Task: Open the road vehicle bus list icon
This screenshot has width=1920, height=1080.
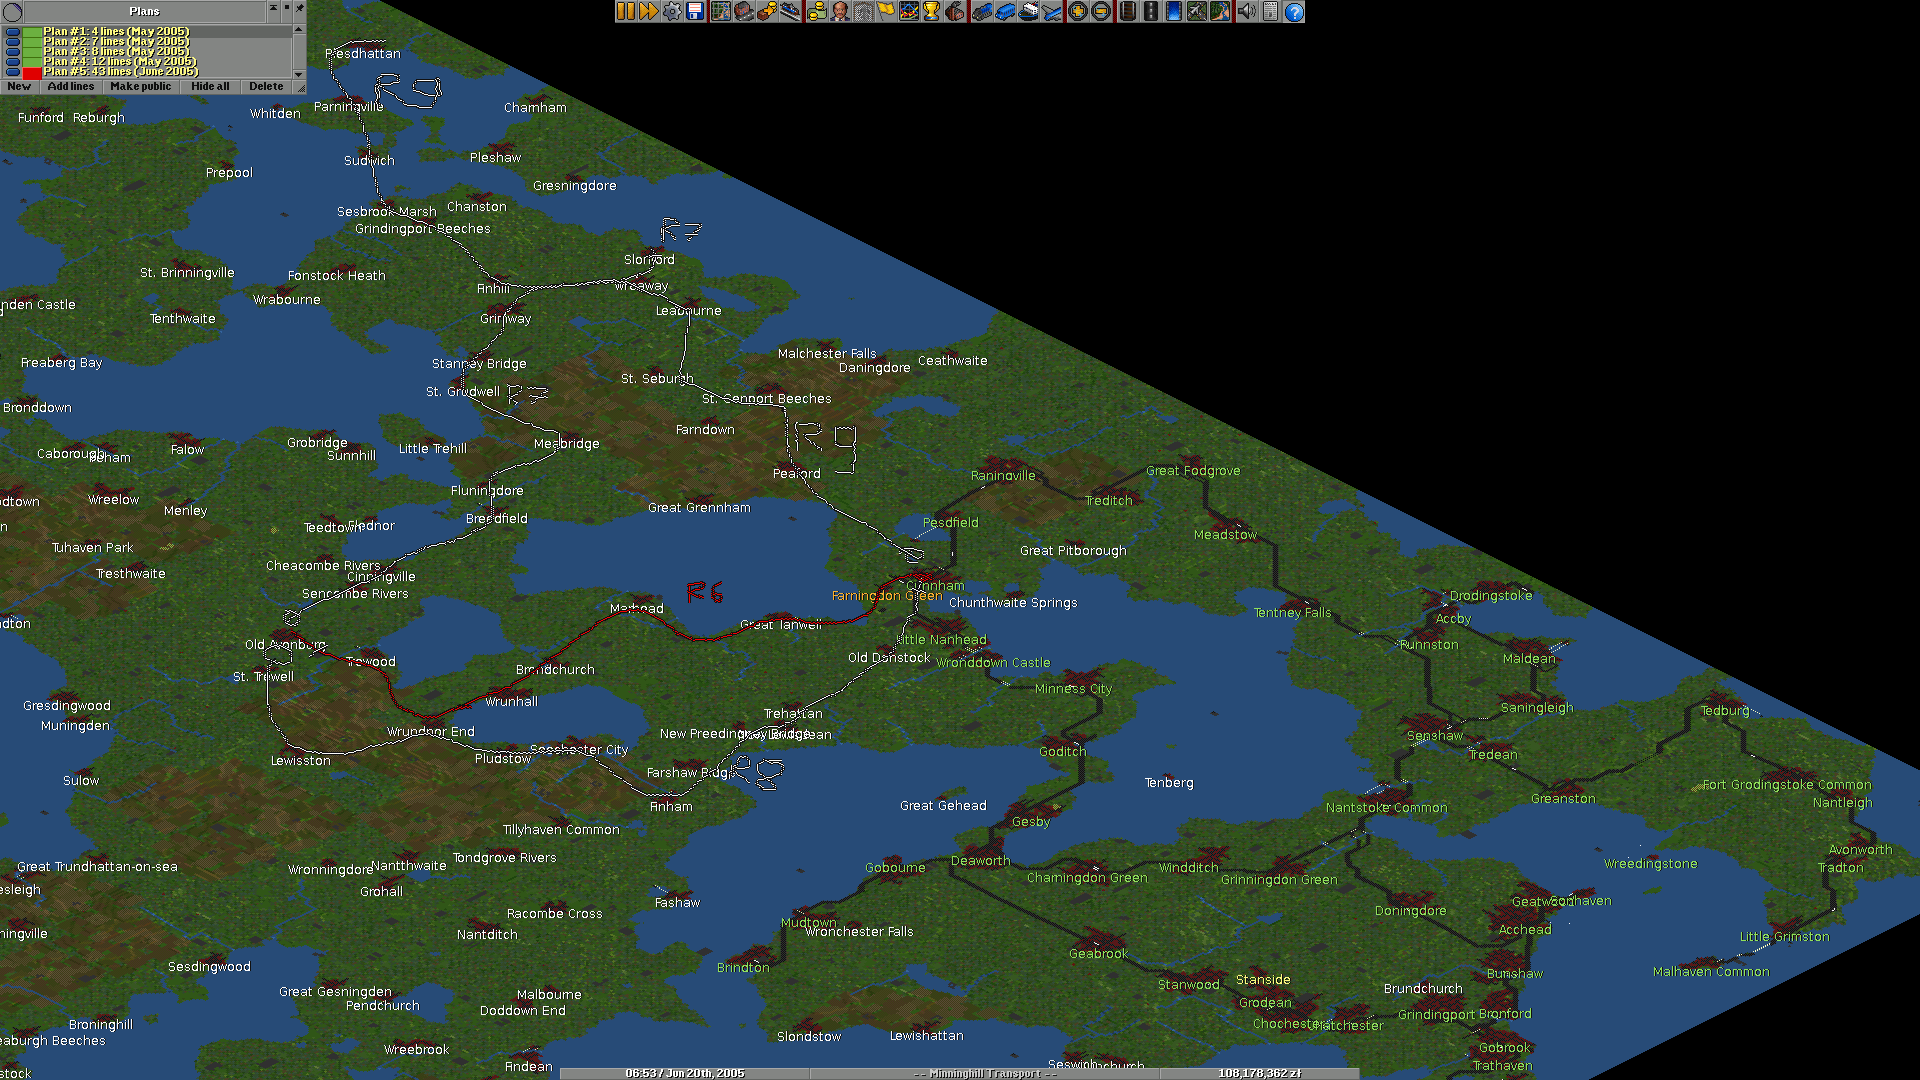Action: [x=1005, y=12]
